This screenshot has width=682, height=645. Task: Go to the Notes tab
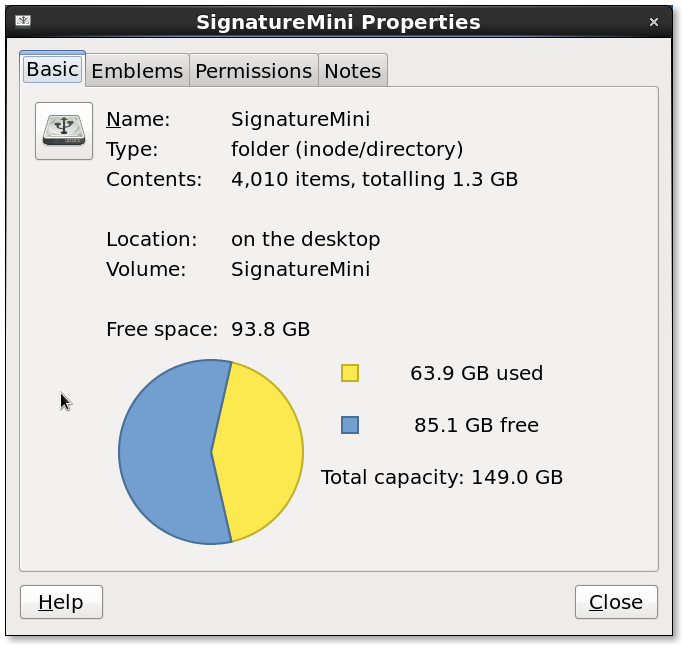(x=353, y=70)
